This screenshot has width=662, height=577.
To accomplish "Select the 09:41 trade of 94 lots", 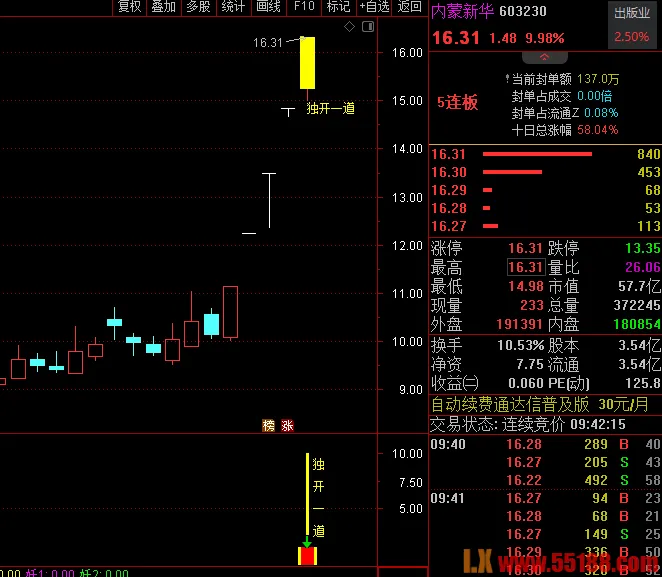I will point(545,498).
